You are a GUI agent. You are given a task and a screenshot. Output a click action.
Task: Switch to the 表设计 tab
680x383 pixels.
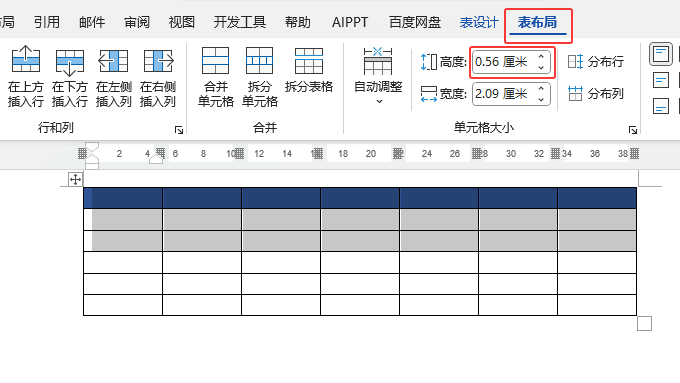[x=479, y=22]
